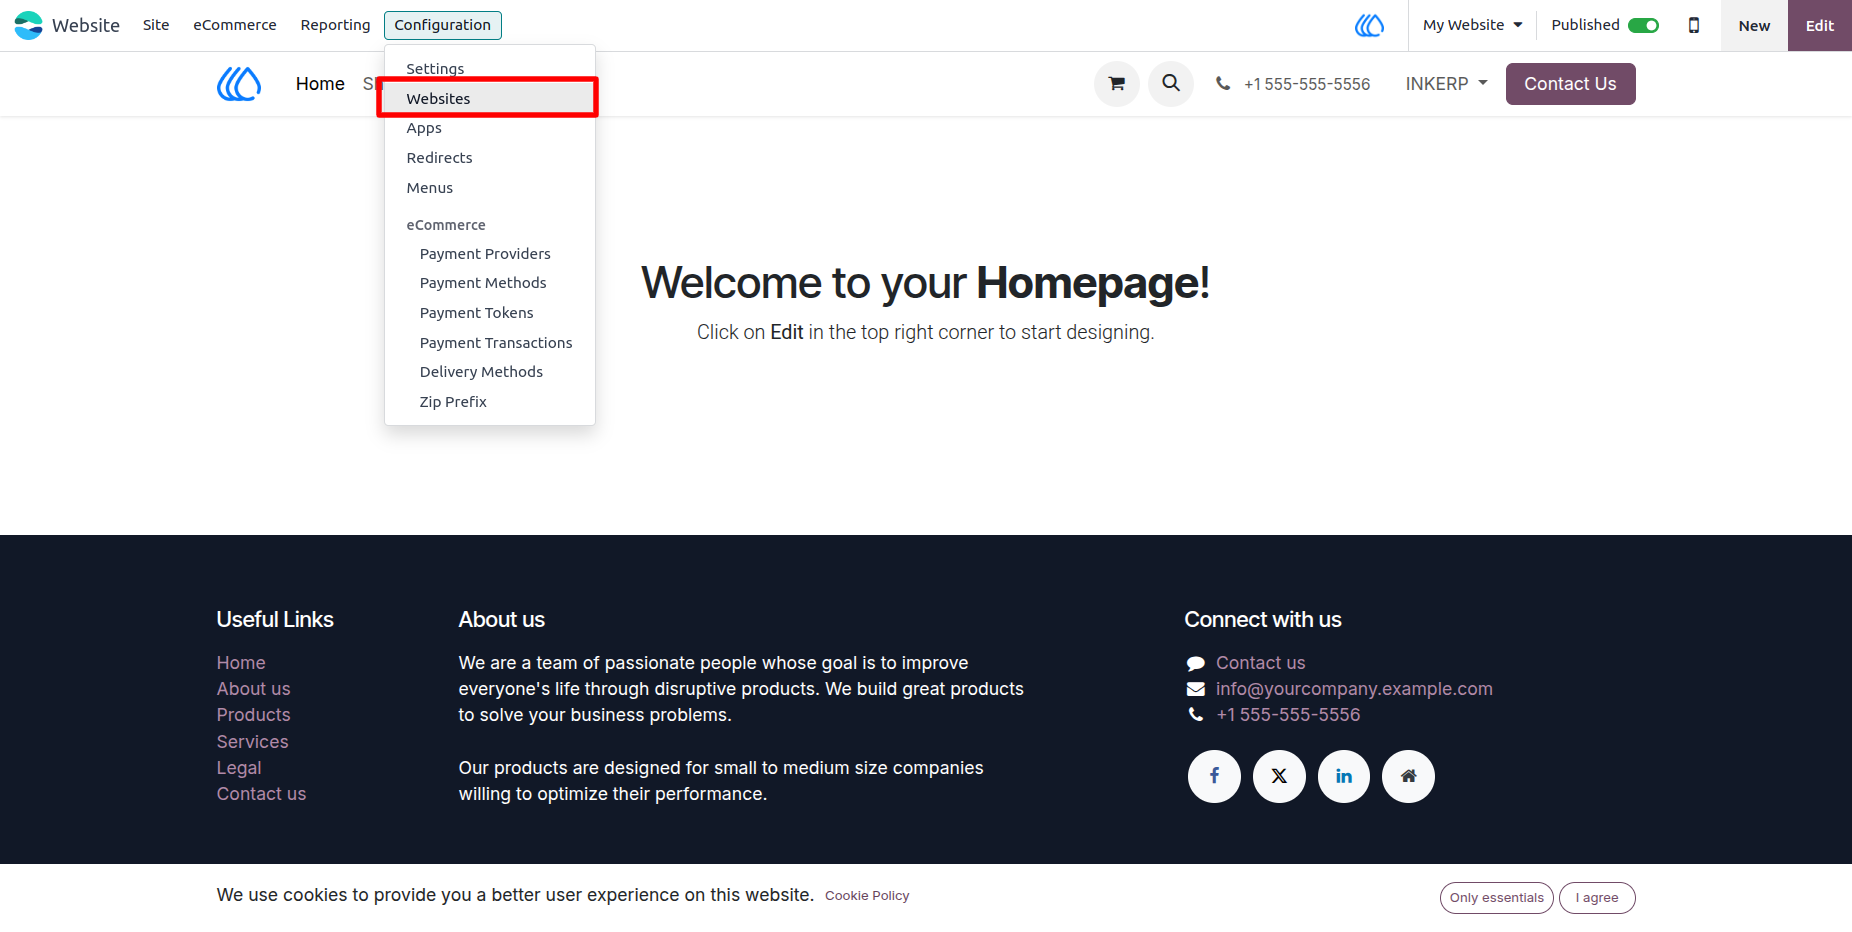Click the chat bubble icon in footer
This screenshot has height=932, width=1852.
pyautogui.click(x=1195, y=663)
